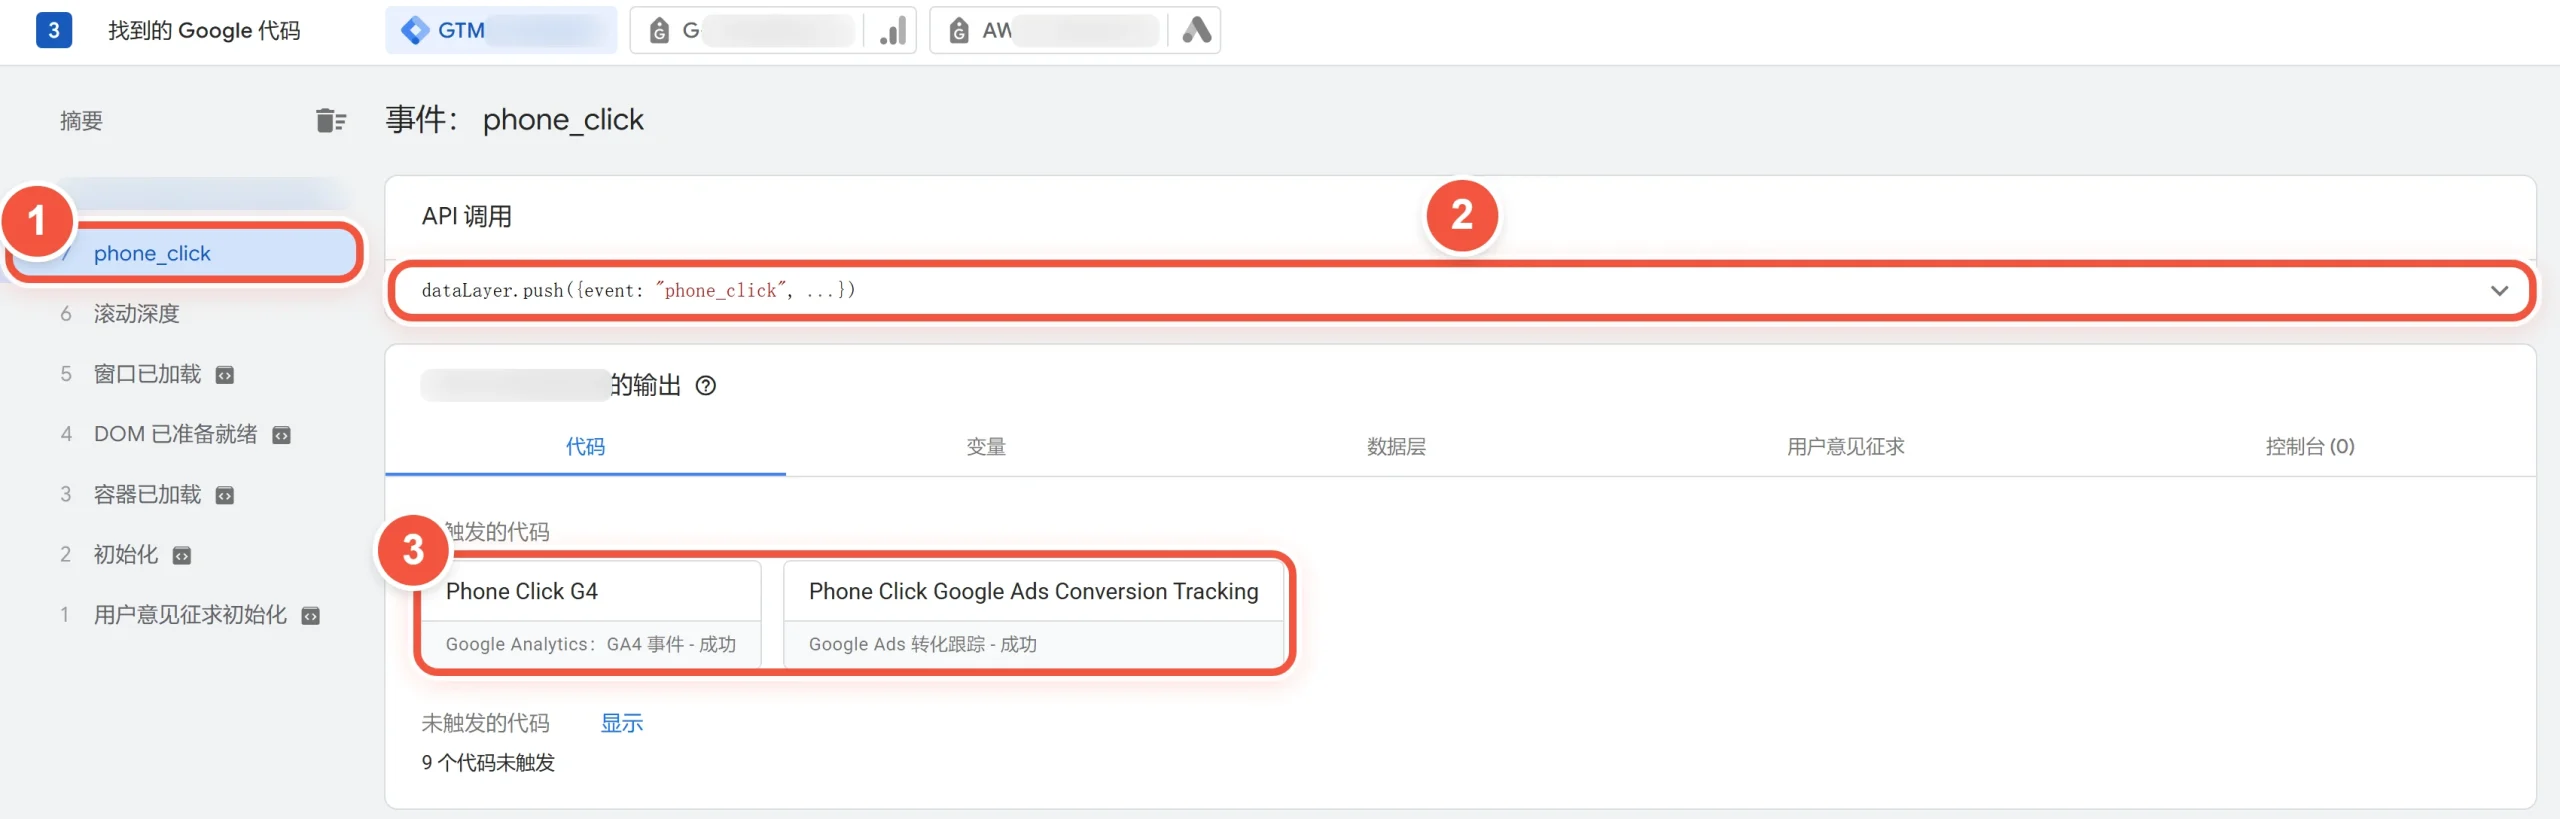
Task: Click the 摘要 summary heading
Action: (x=81, y=121)
